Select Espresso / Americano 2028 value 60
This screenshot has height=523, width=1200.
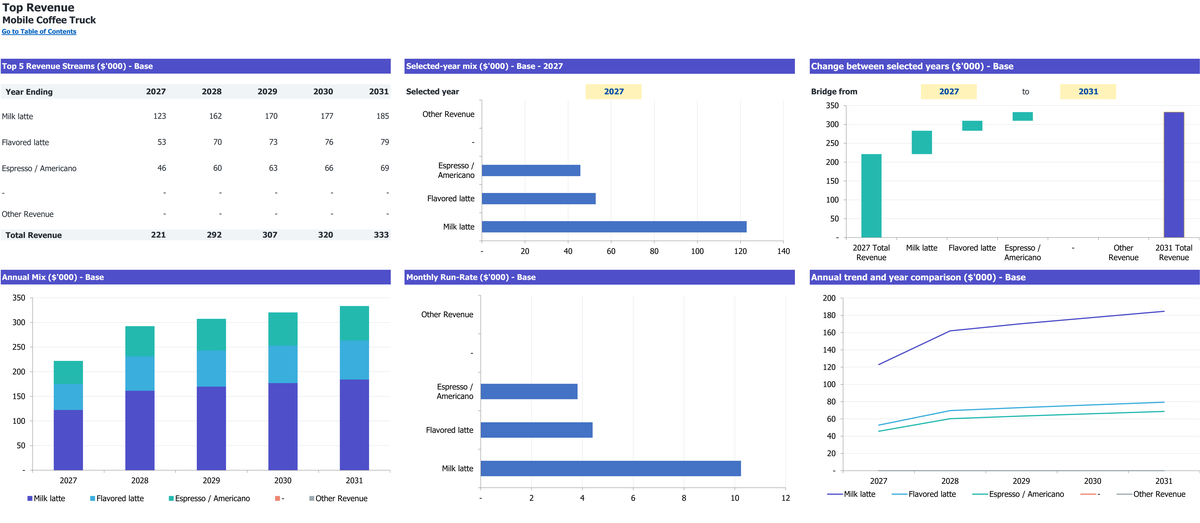[x=216, y=168]
